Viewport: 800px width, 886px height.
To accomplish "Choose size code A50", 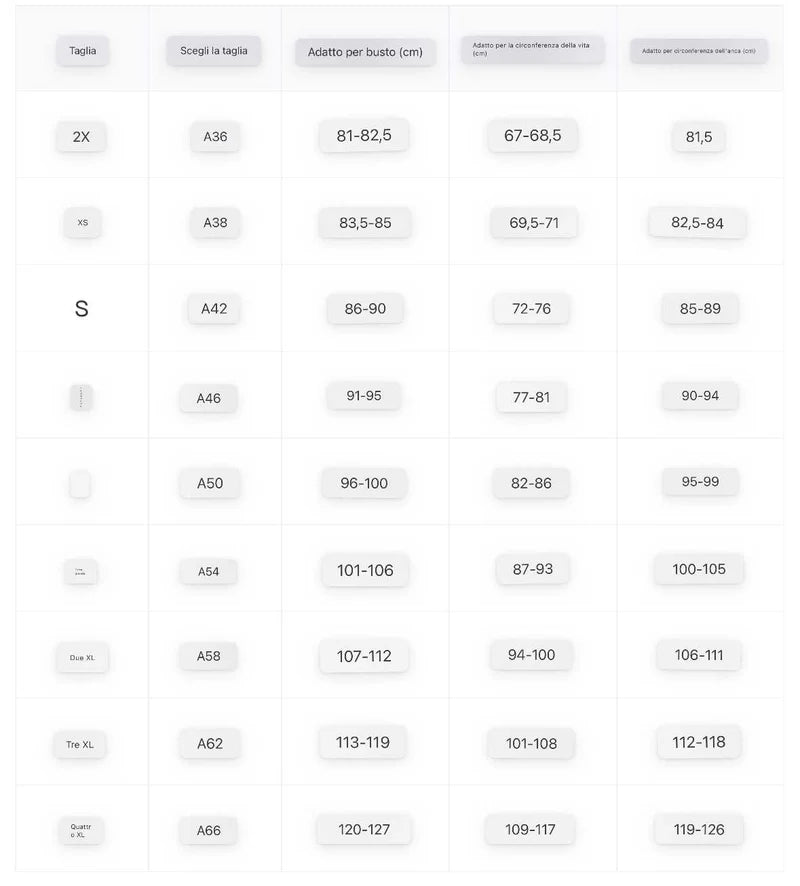I will (210, 483).
